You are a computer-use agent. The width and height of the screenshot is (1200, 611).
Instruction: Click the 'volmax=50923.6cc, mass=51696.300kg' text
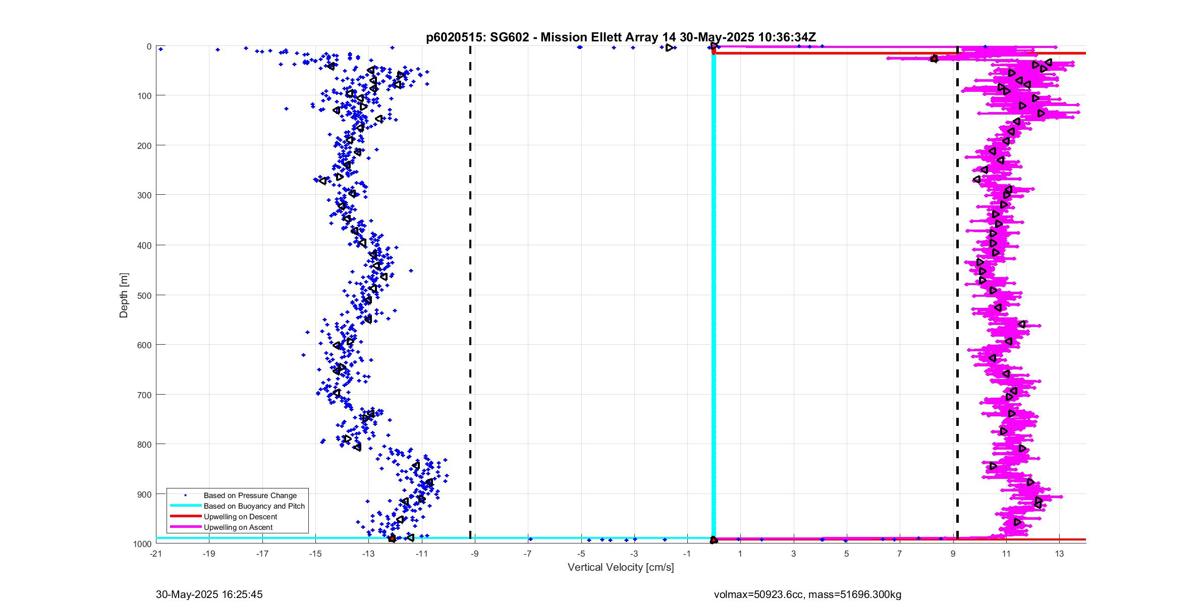coord(807,594)
